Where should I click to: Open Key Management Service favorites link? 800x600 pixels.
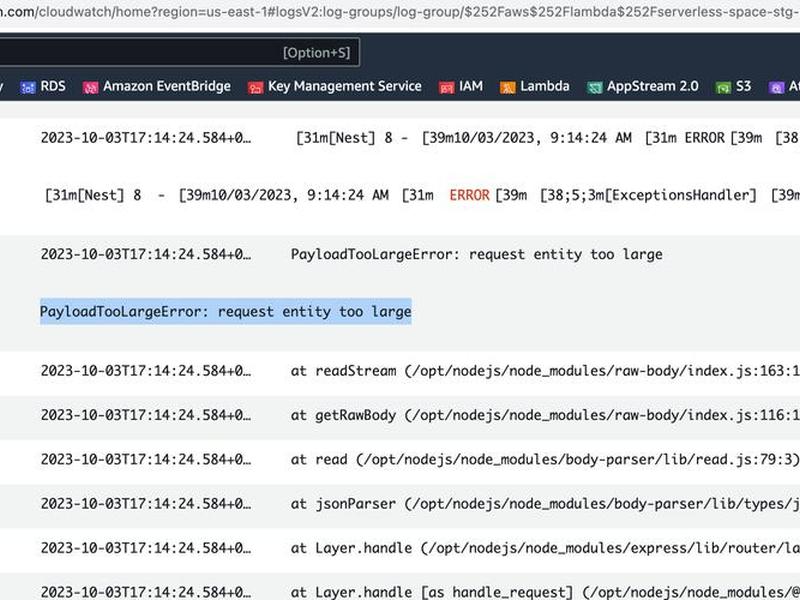click(344, 86)
